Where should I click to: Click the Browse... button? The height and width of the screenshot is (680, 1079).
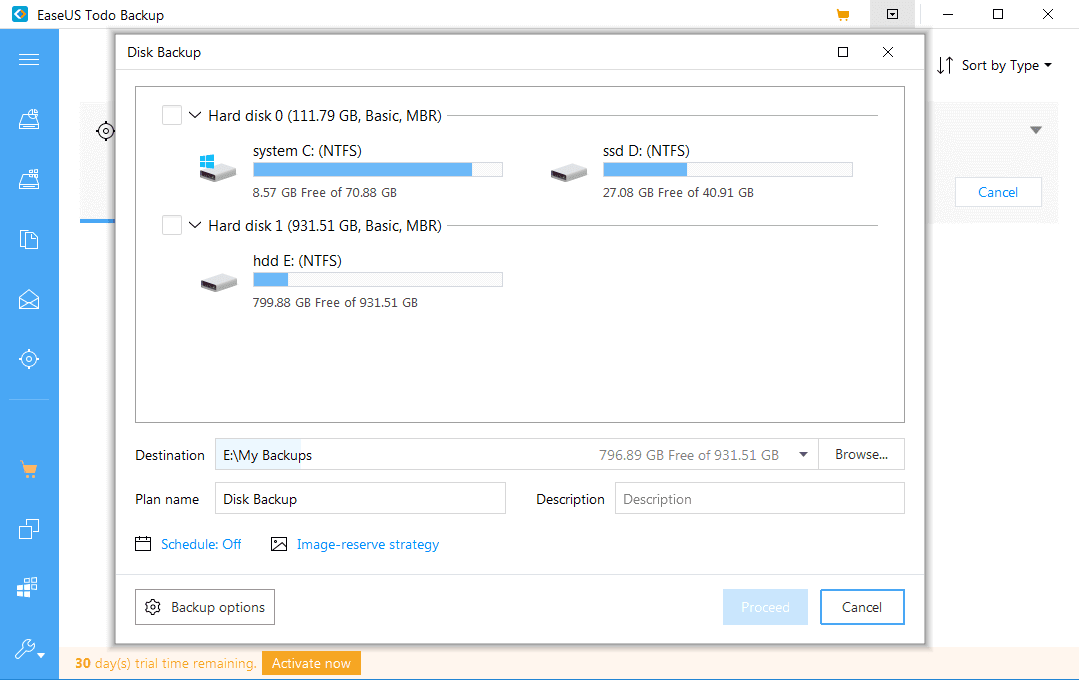pos(861,455)
